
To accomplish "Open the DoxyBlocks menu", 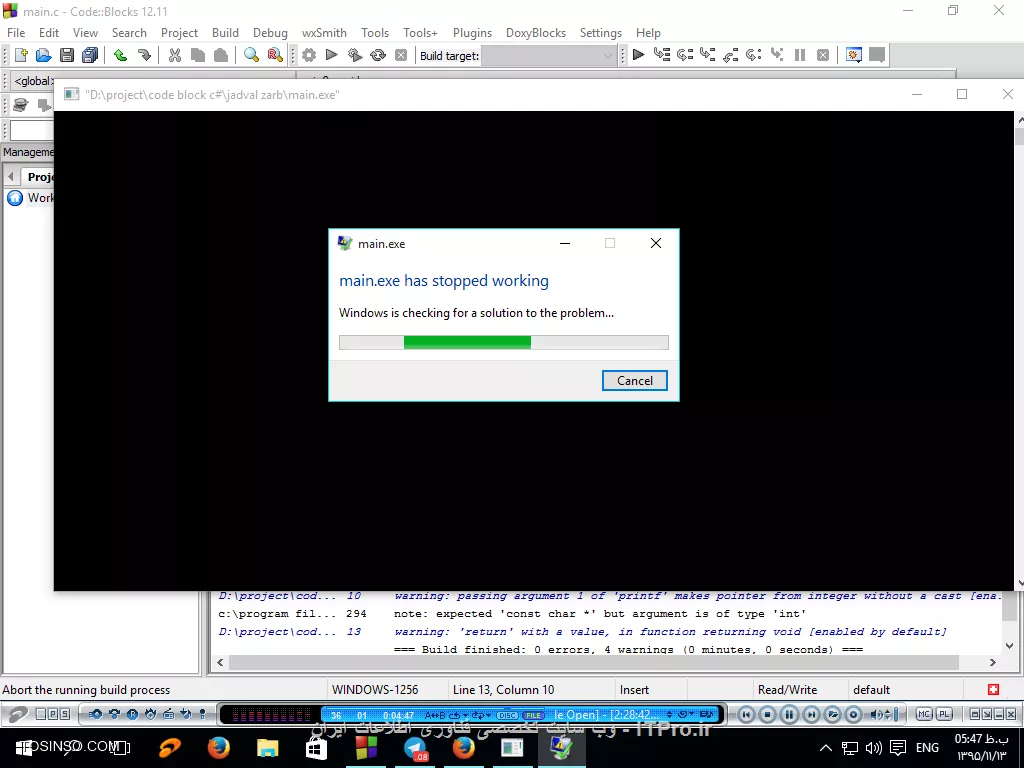I will coord(536,33).
